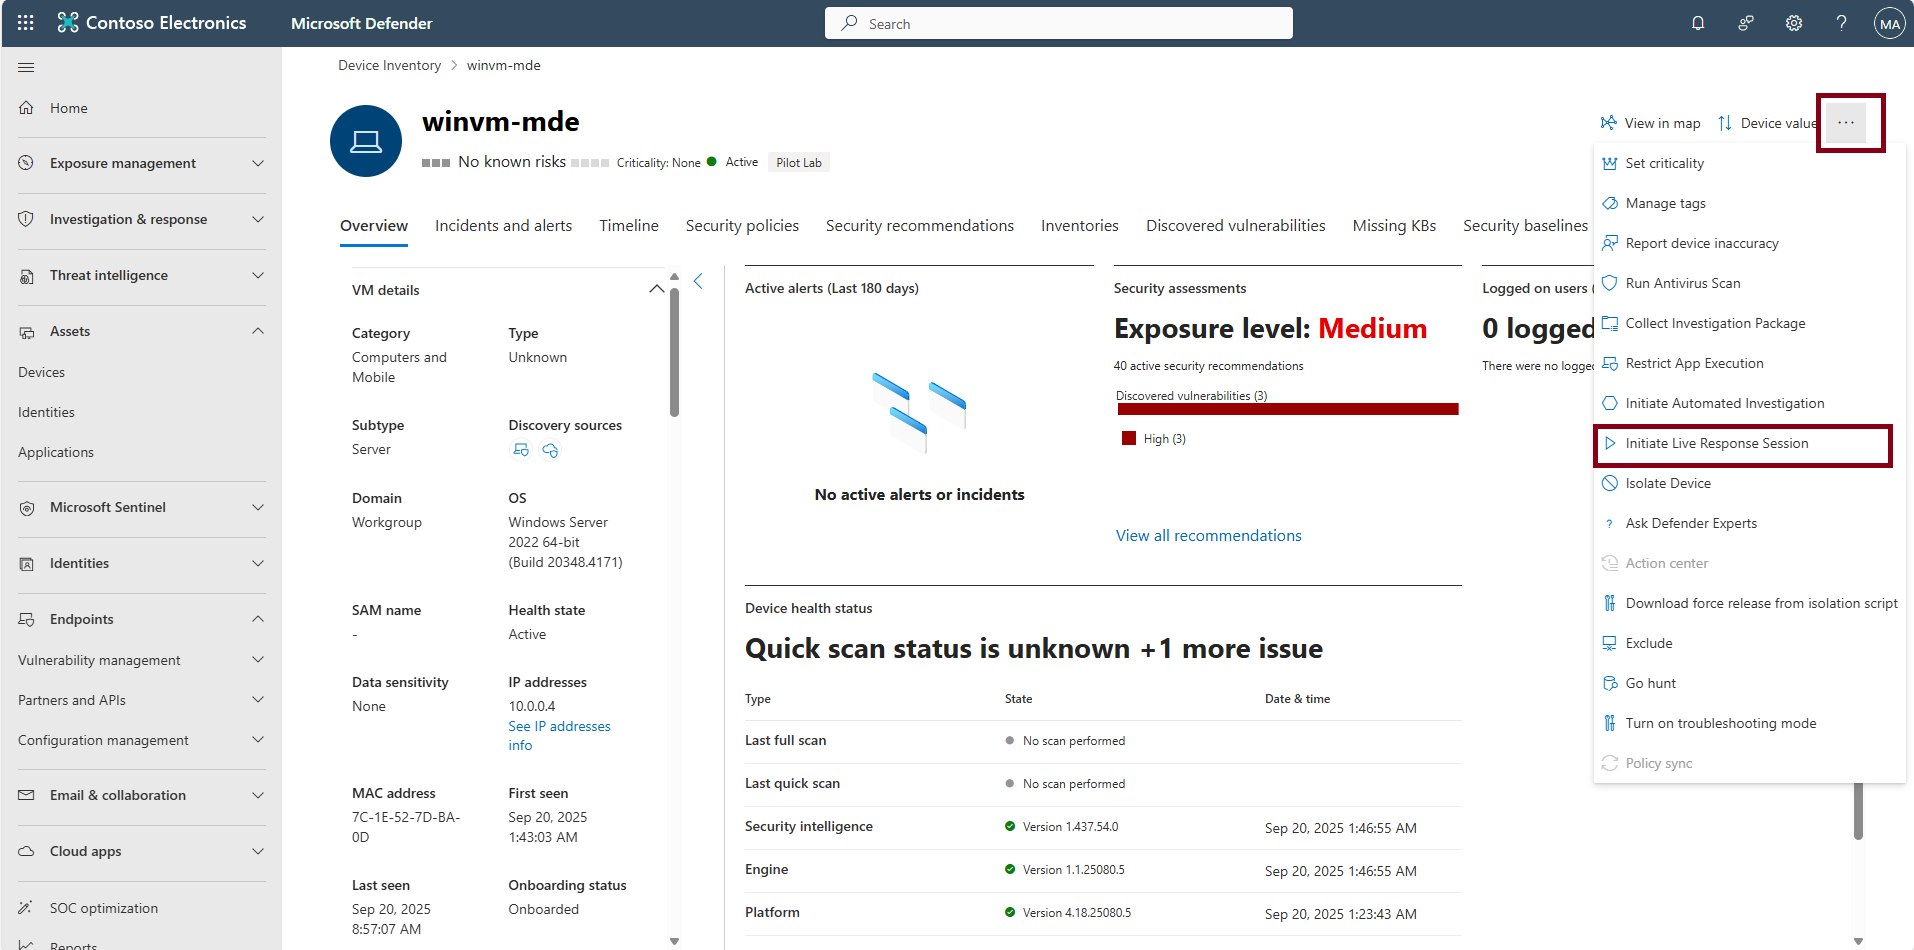Click the Pilot Lab tag
This screenshot has height=950, width=1914.
pos(799,162)
